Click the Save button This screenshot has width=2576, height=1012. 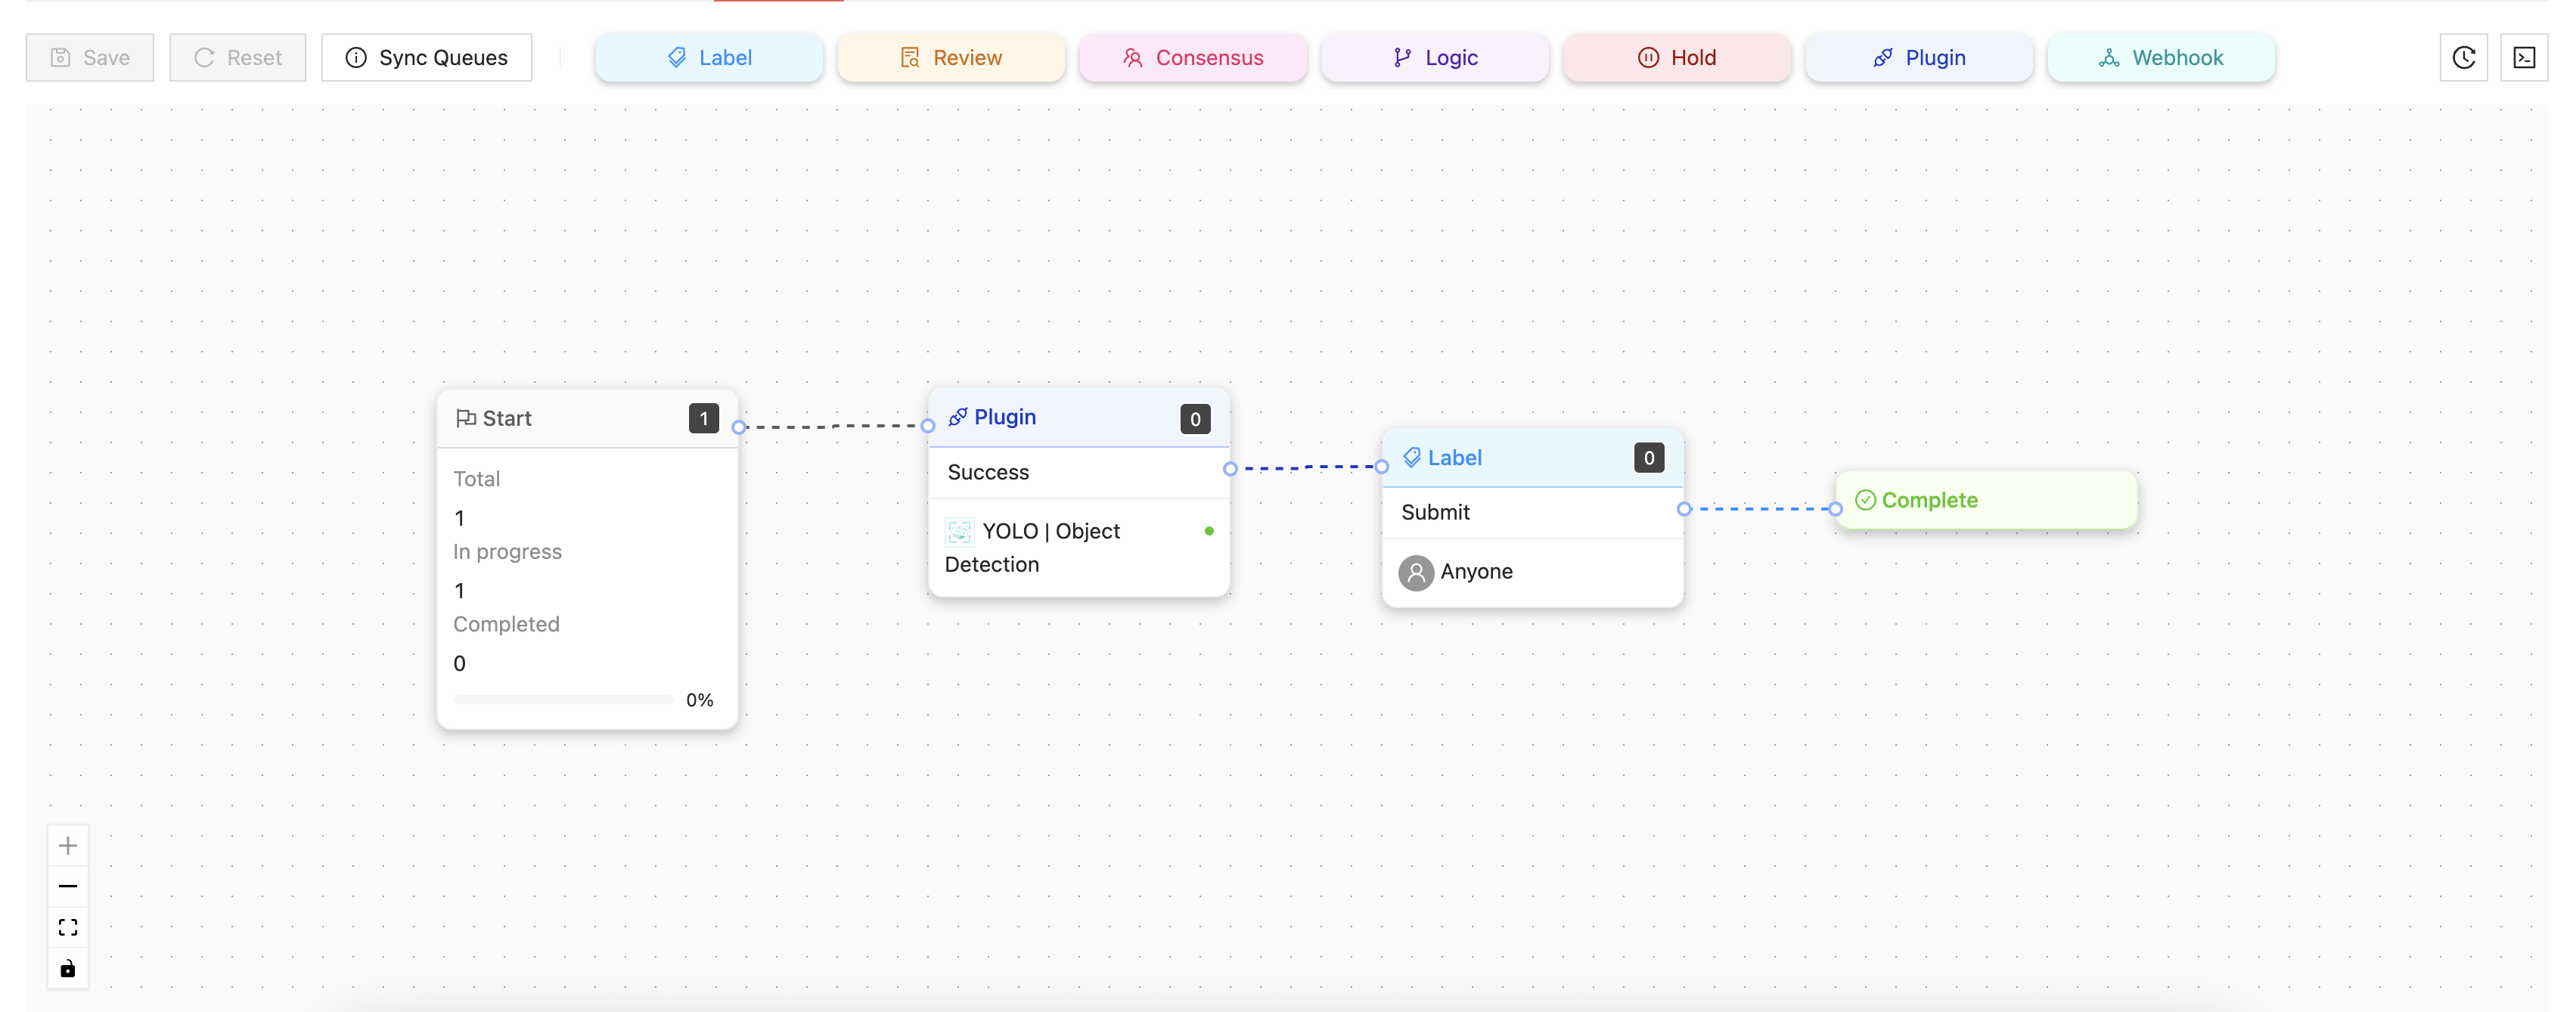tap(90, 58)
